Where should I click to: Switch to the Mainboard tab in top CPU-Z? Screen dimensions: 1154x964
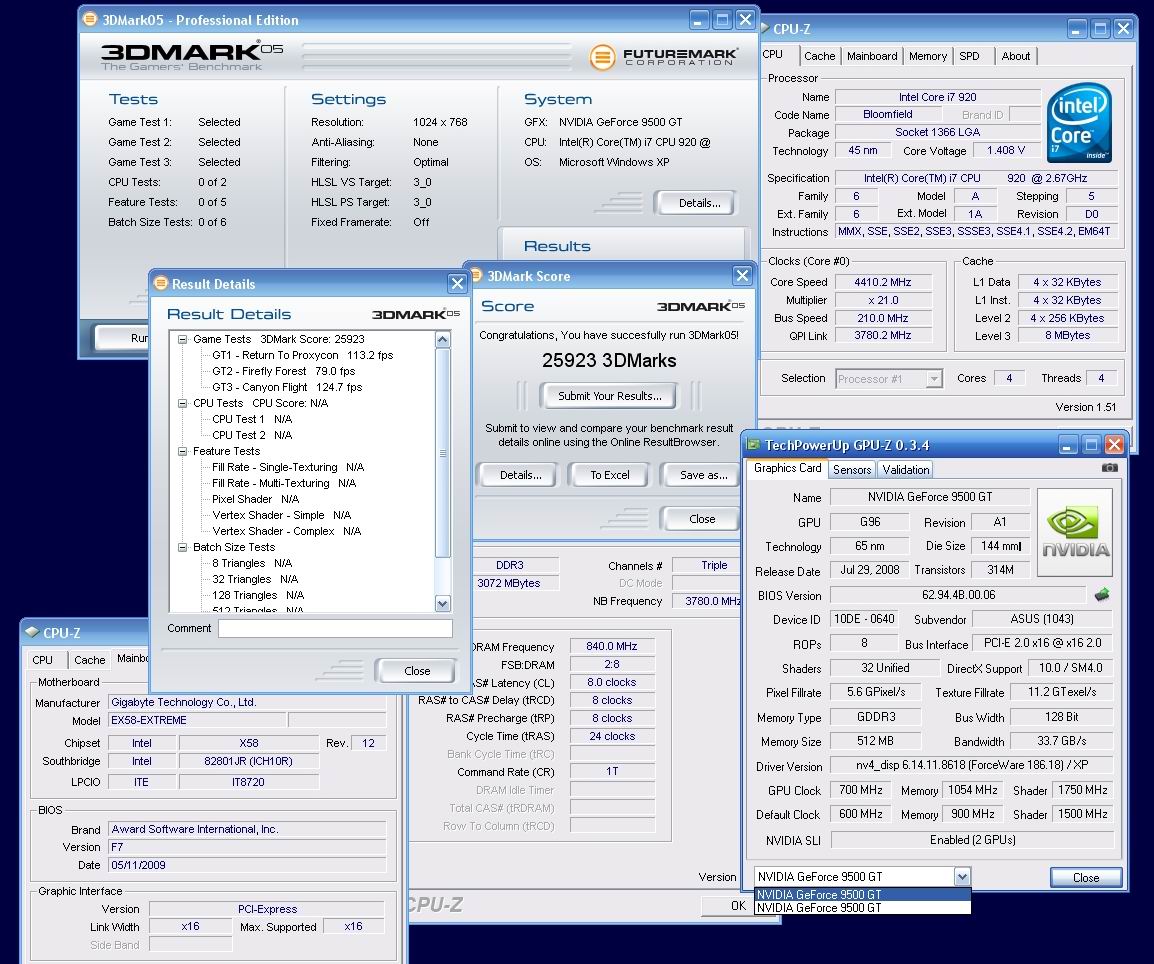coord(872,56)
